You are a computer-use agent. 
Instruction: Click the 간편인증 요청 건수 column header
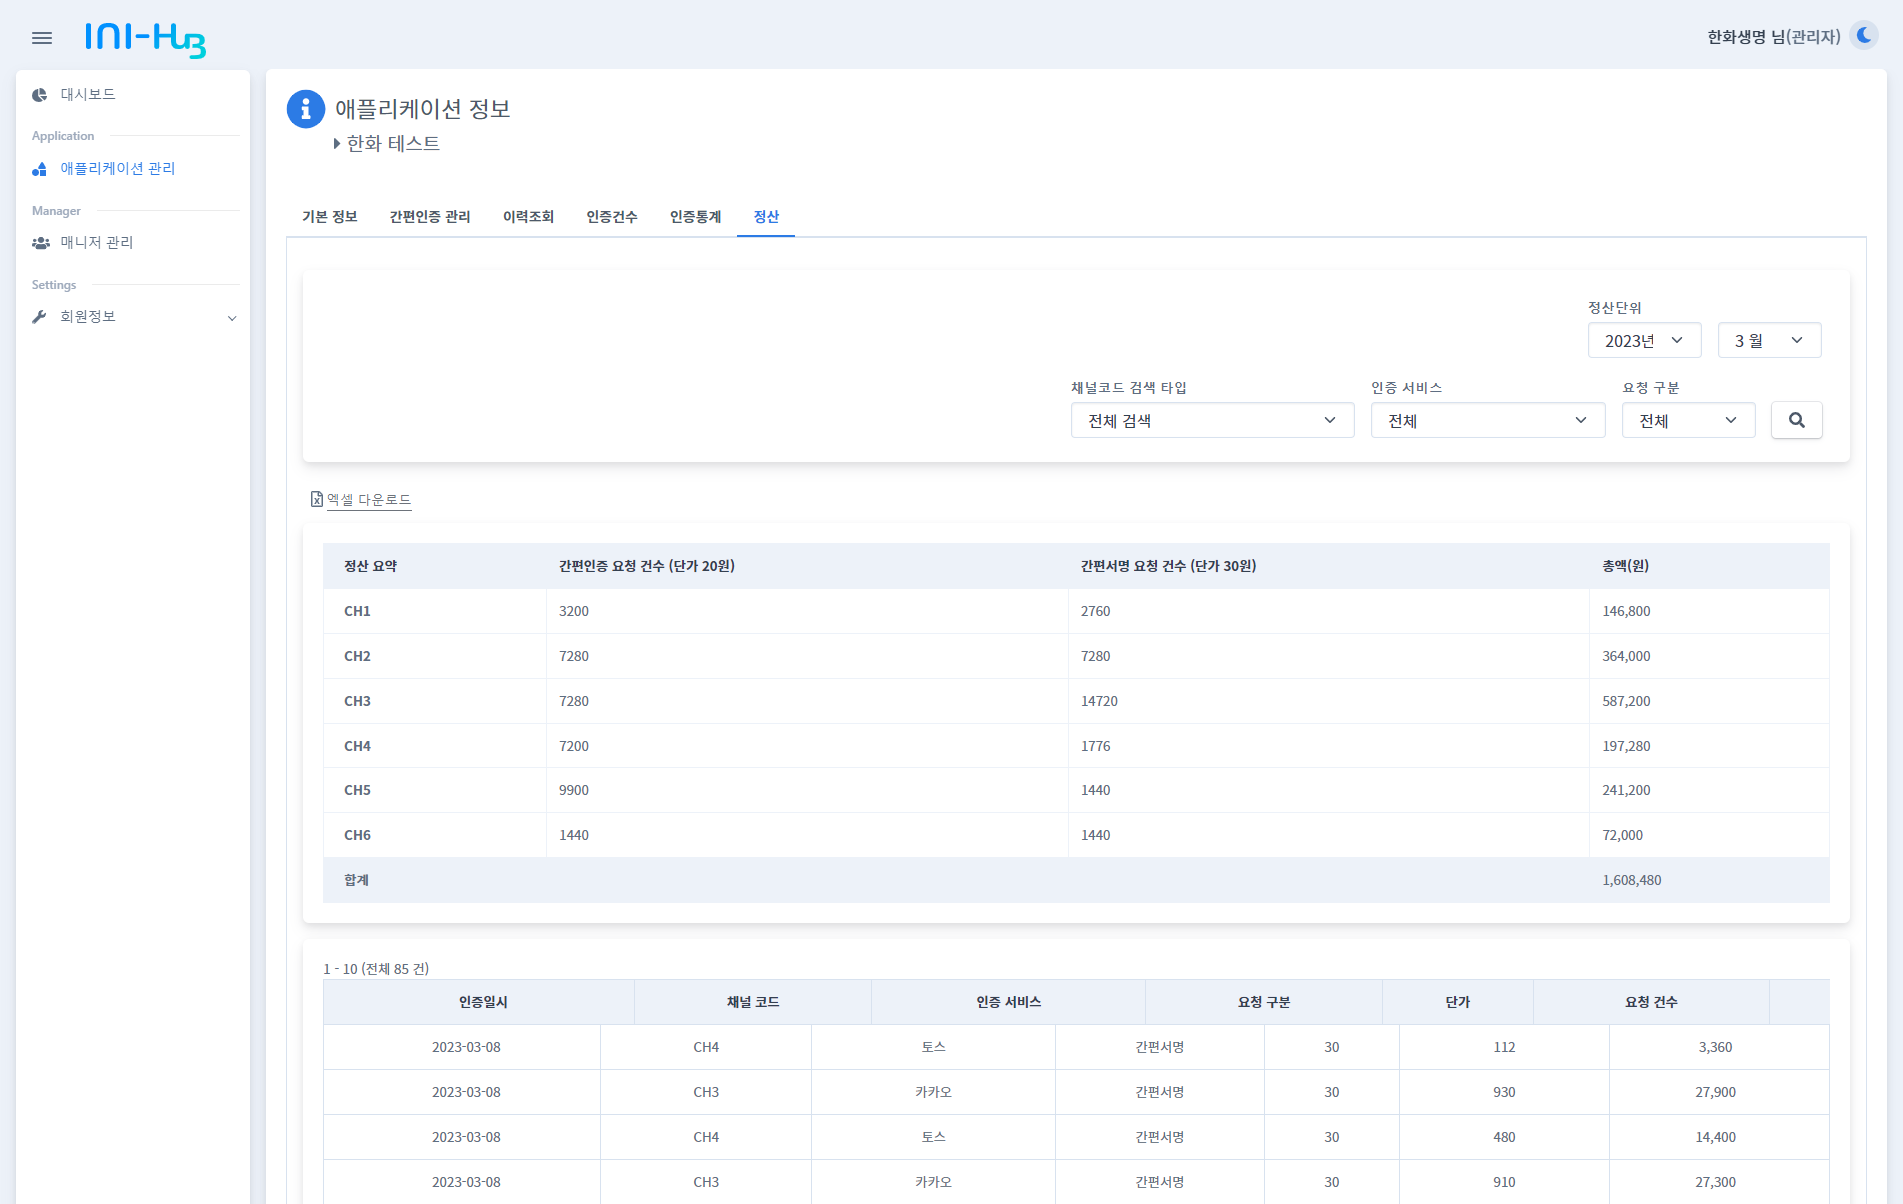tap(647, 566)
